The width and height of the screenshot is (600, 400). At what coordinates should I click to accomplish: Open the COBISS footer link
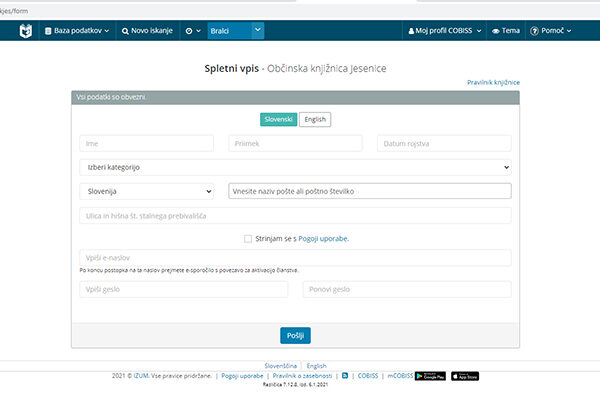(x=368, y=376)
